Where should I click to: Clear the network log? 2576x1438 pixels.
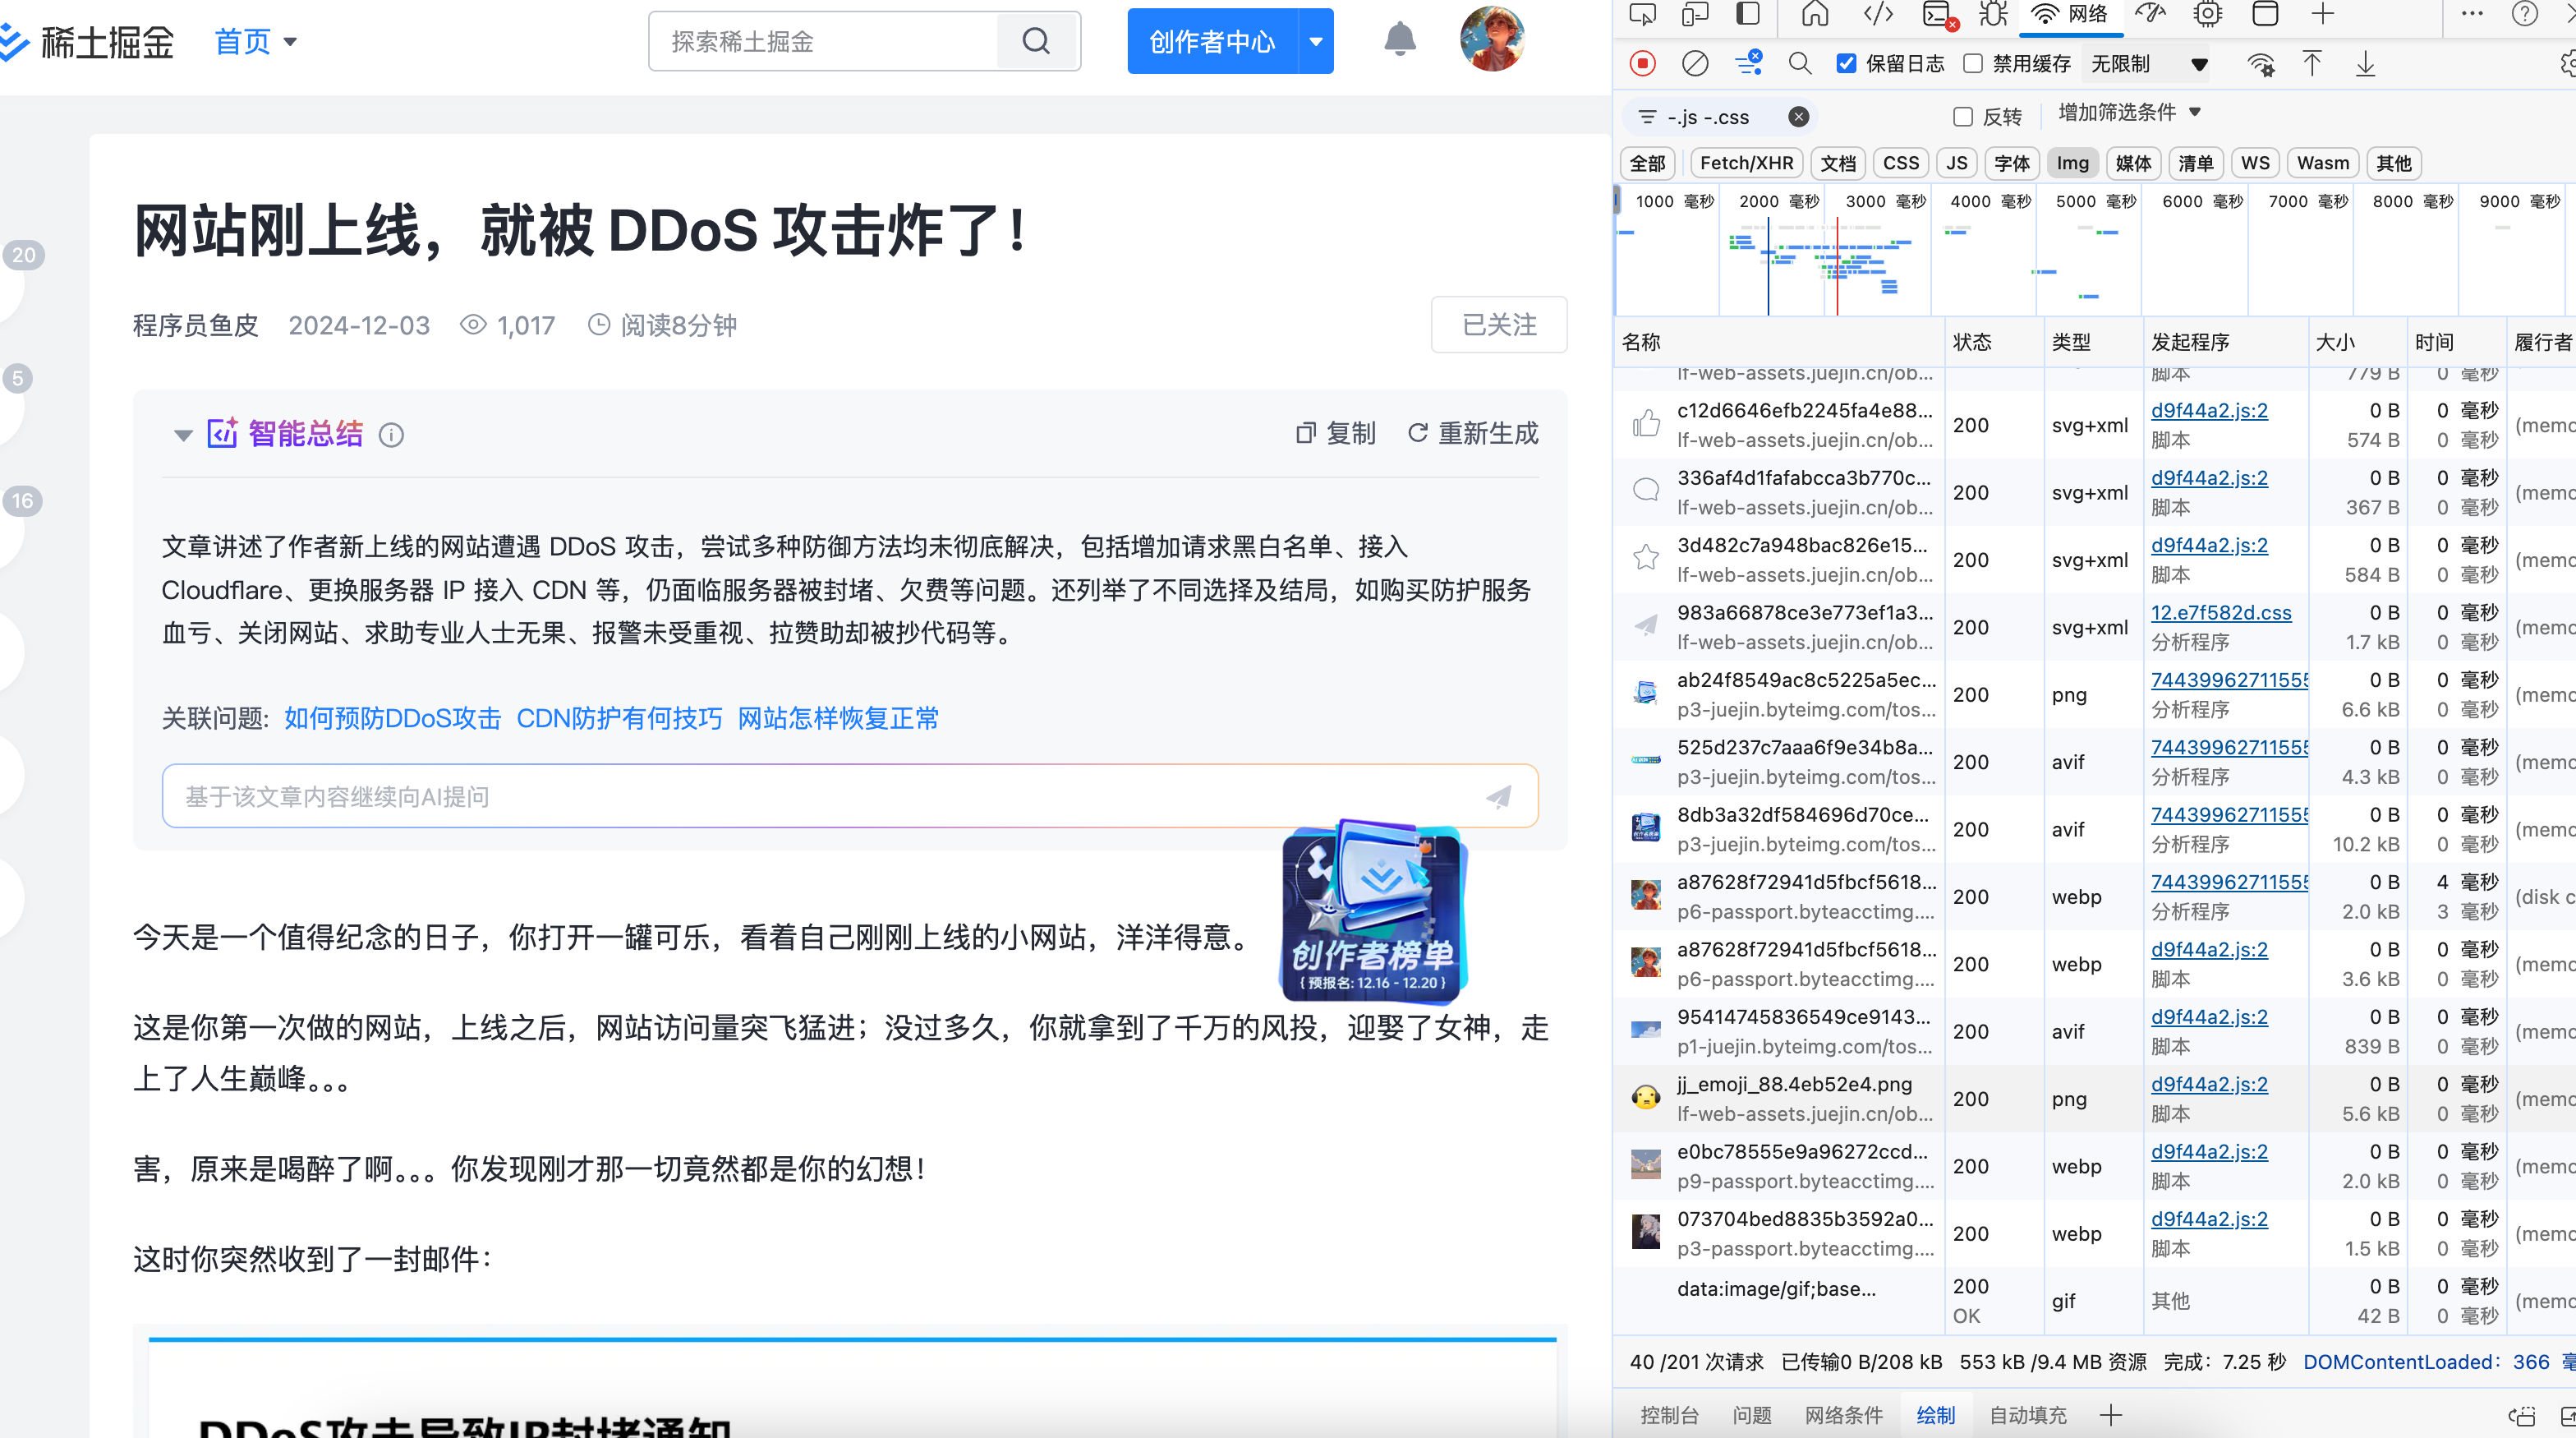point(1695,64)
